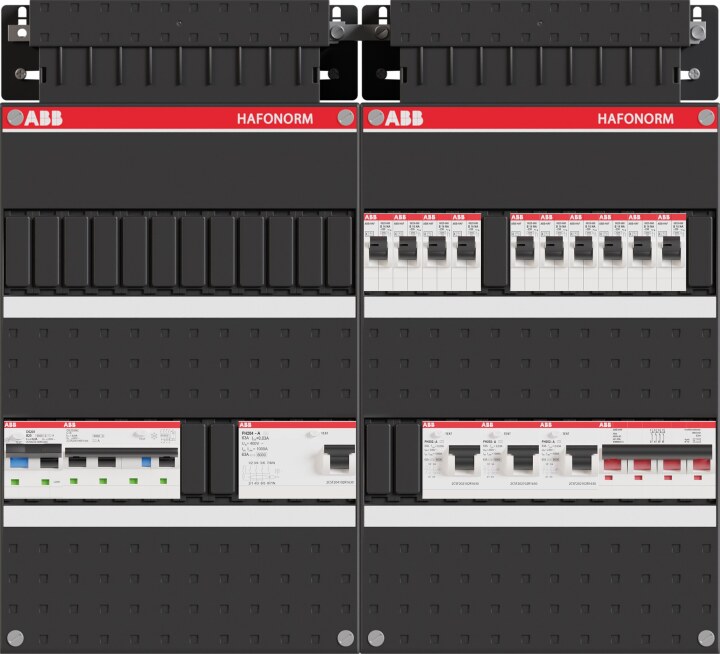Click the bottom-left cover screw of the left panel
The width and height of the screenshot is (720, 654).
(x=15, y=638)
